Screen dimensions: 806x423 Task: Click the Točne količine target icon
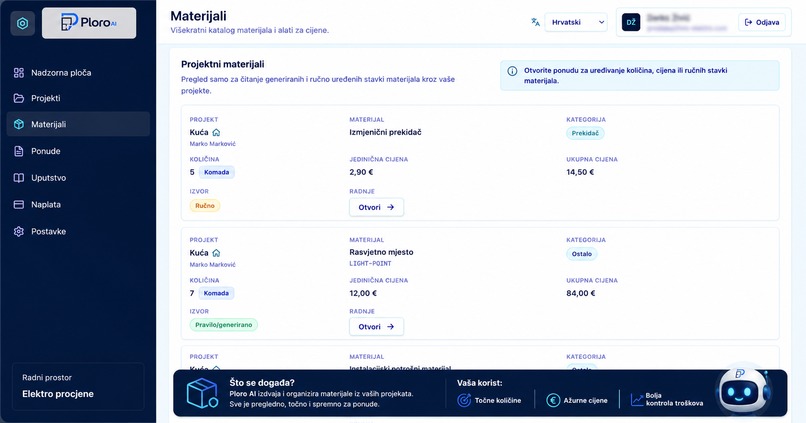pos(464,400)
